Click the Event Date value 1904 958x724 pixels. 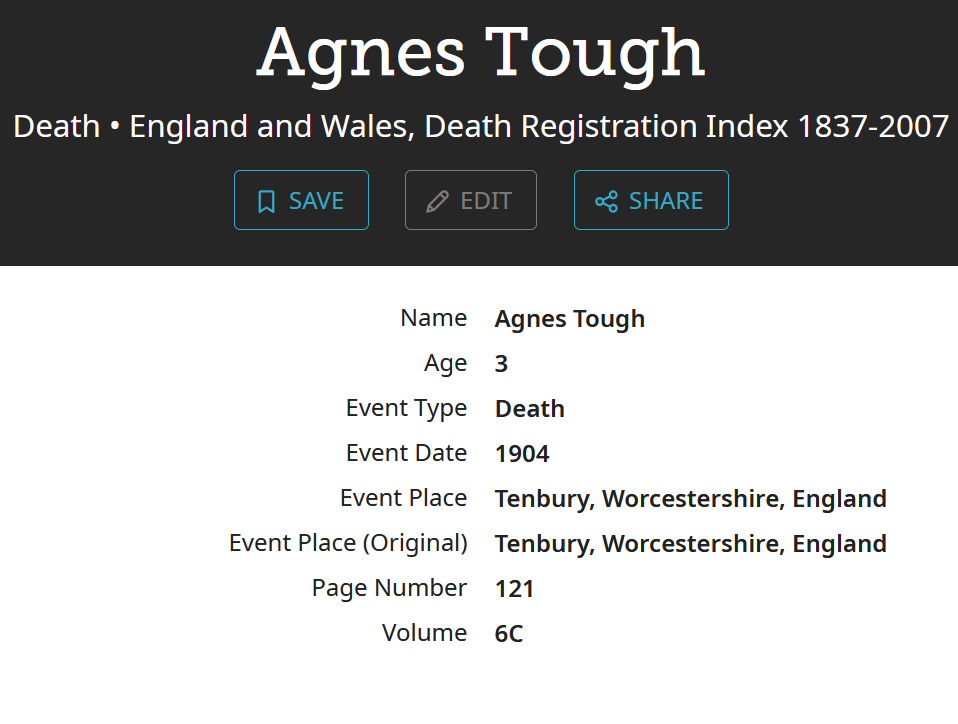click(522, 454)
